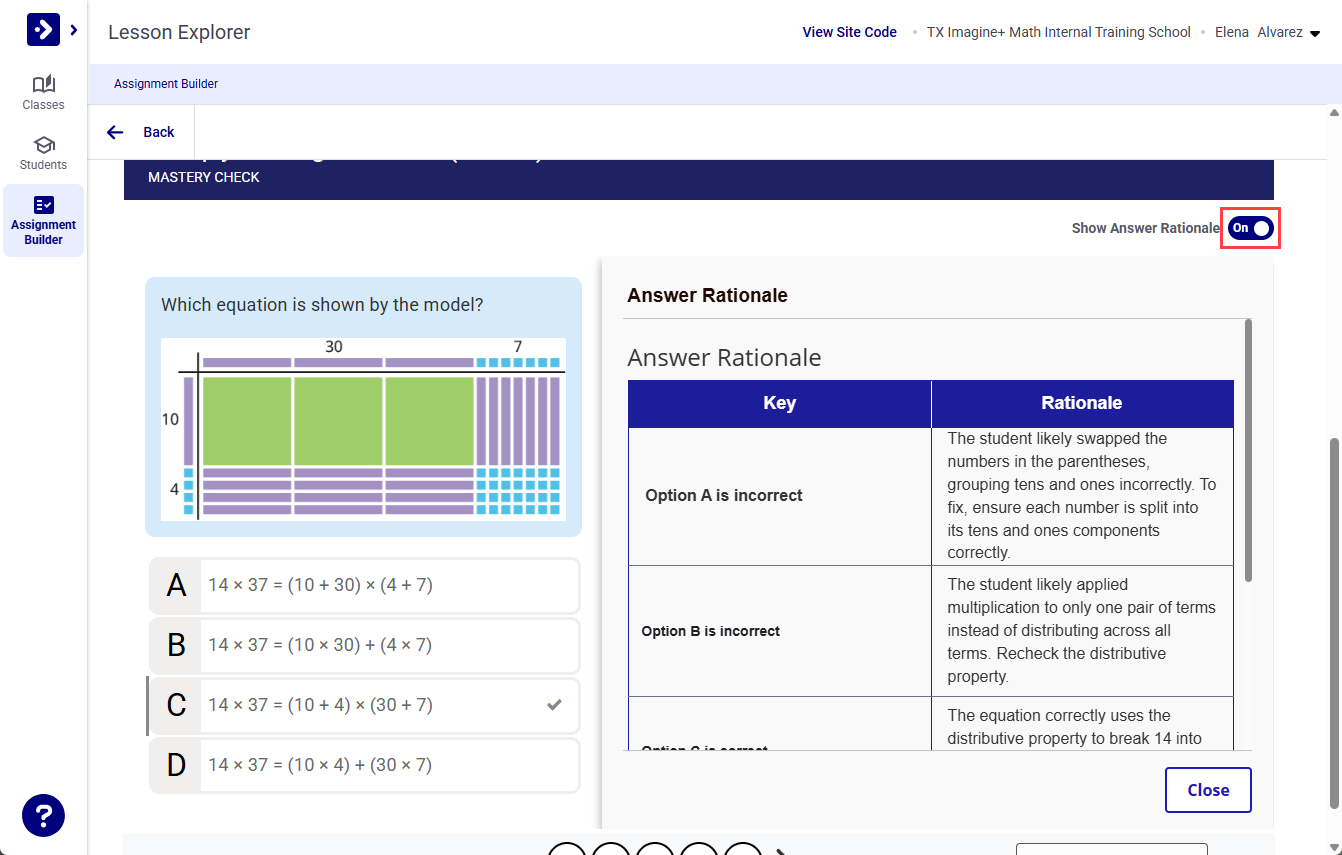Click the Back arrow icon
This screenshot has height=855, width=1342.
click(x=115, y=131)
